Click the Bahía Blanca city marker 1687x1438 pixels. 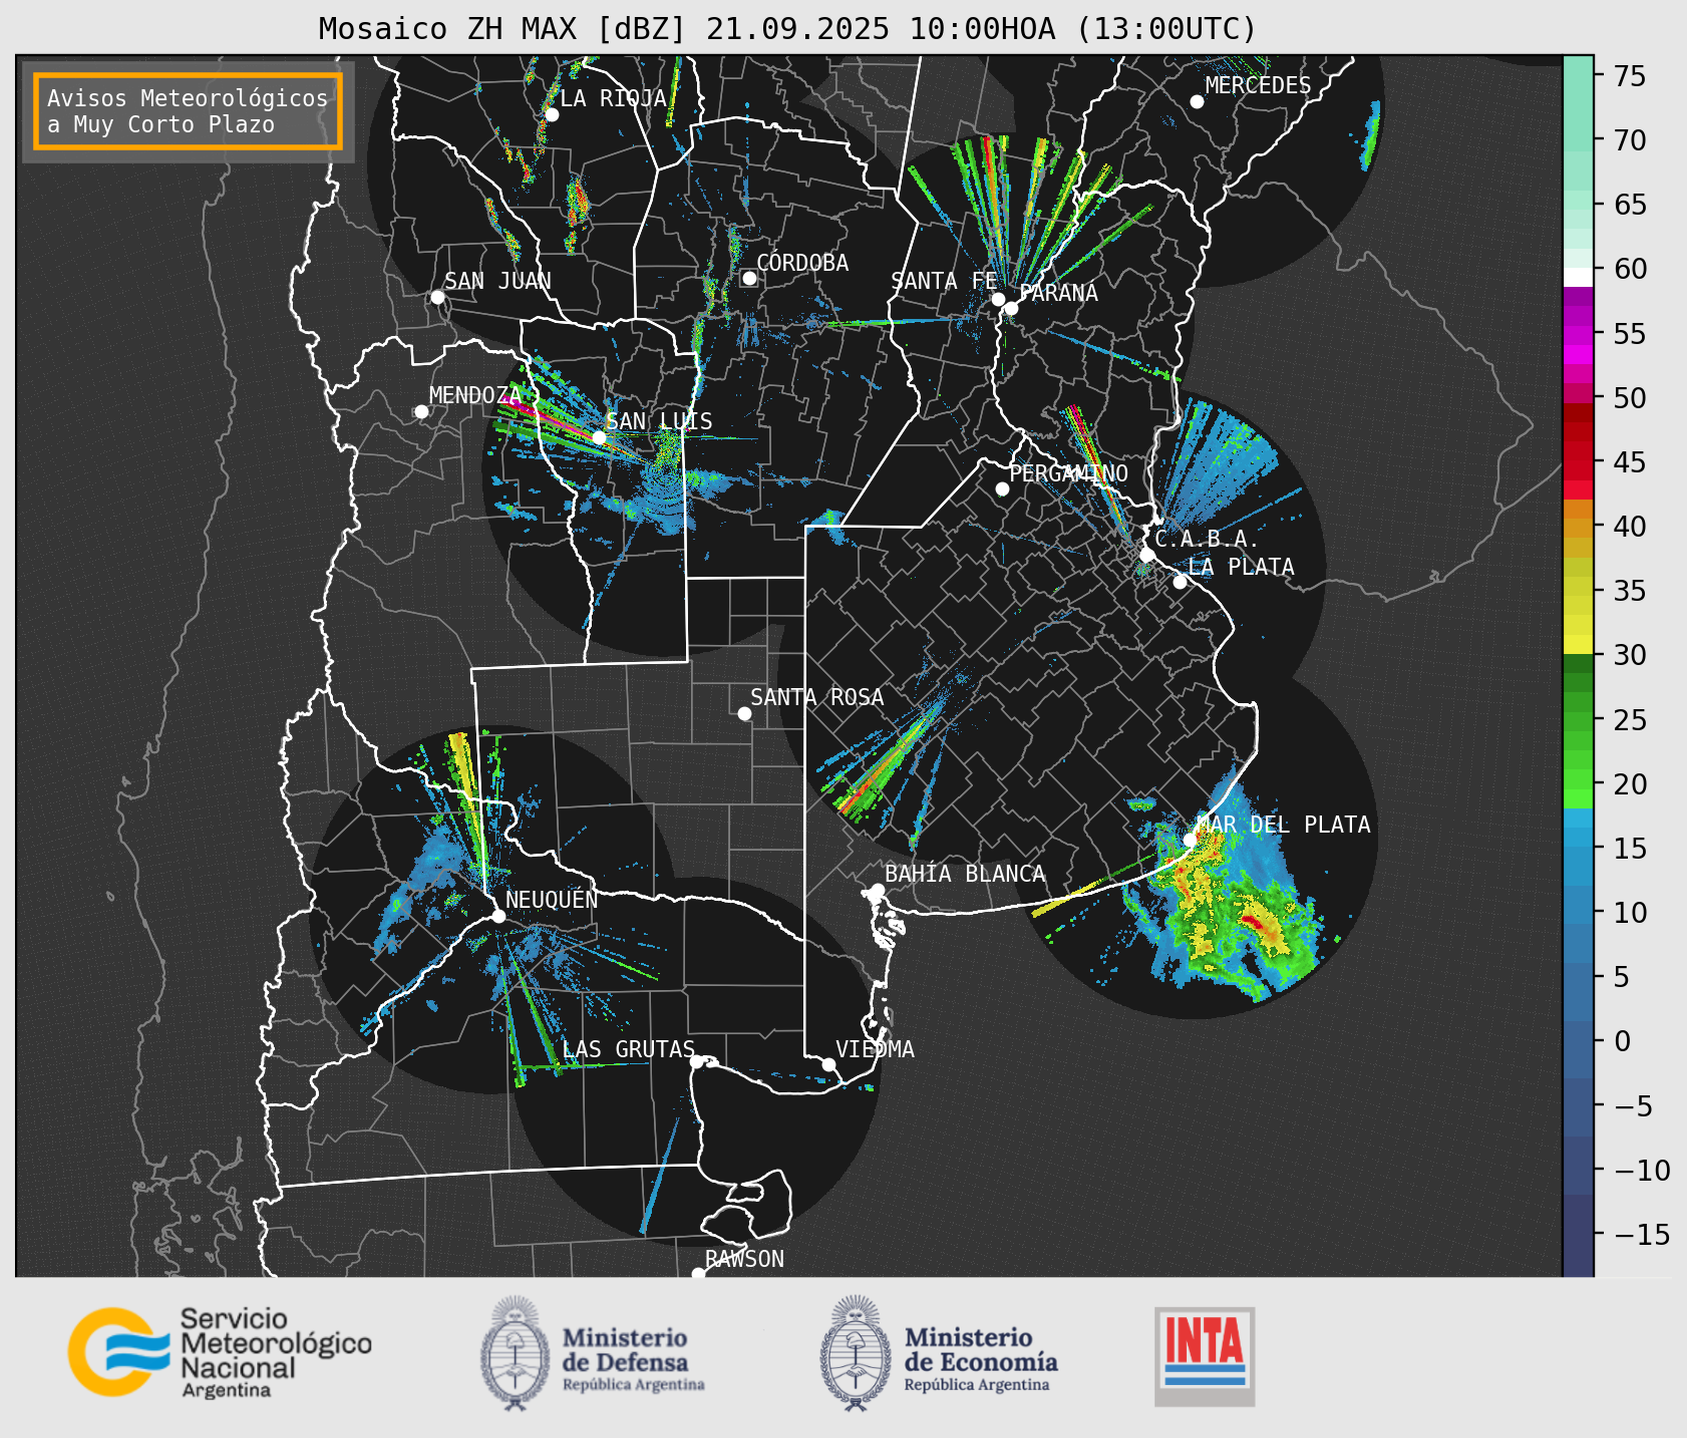[877, 890]
